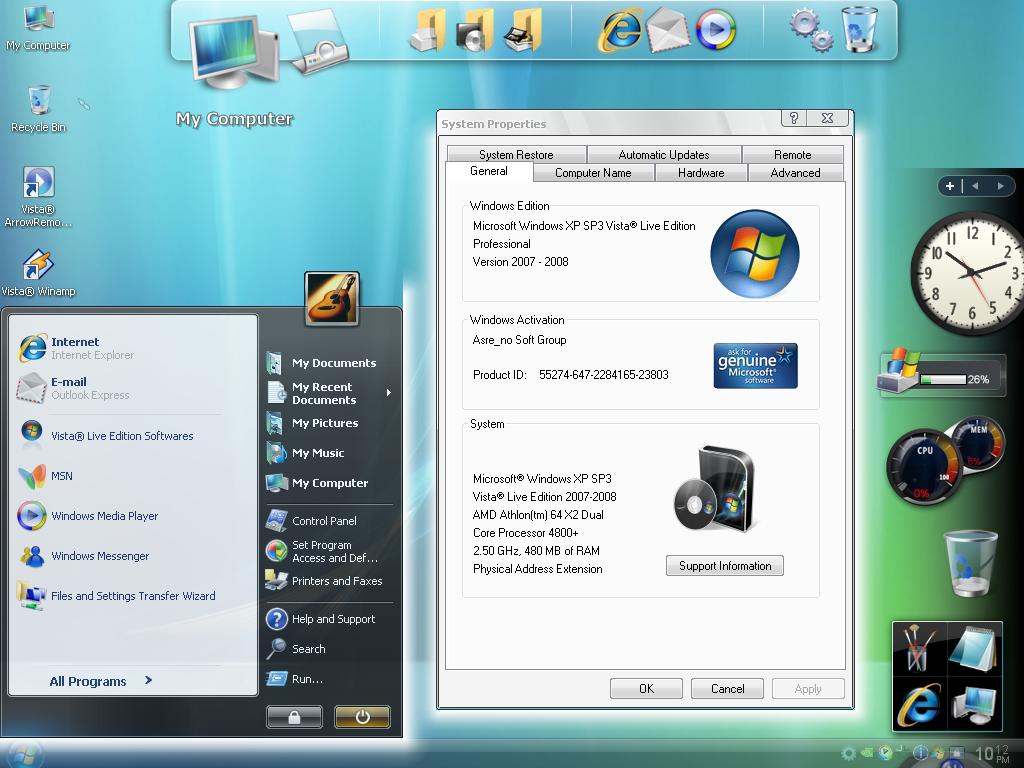Click the Support Information button

[725, 566]
